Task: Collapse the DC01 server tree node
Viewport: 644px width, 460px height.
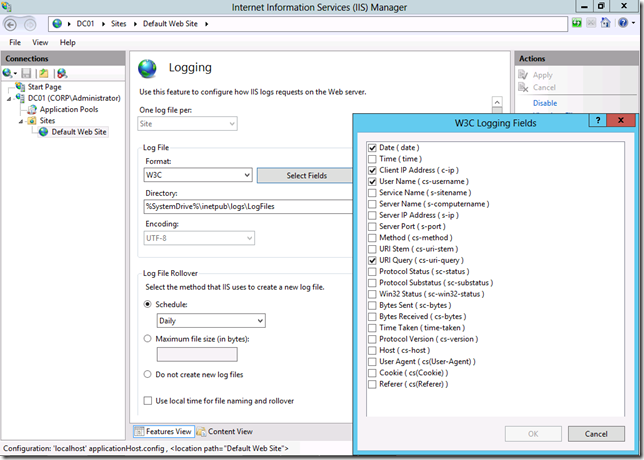Action: click(x=9, y=99)
